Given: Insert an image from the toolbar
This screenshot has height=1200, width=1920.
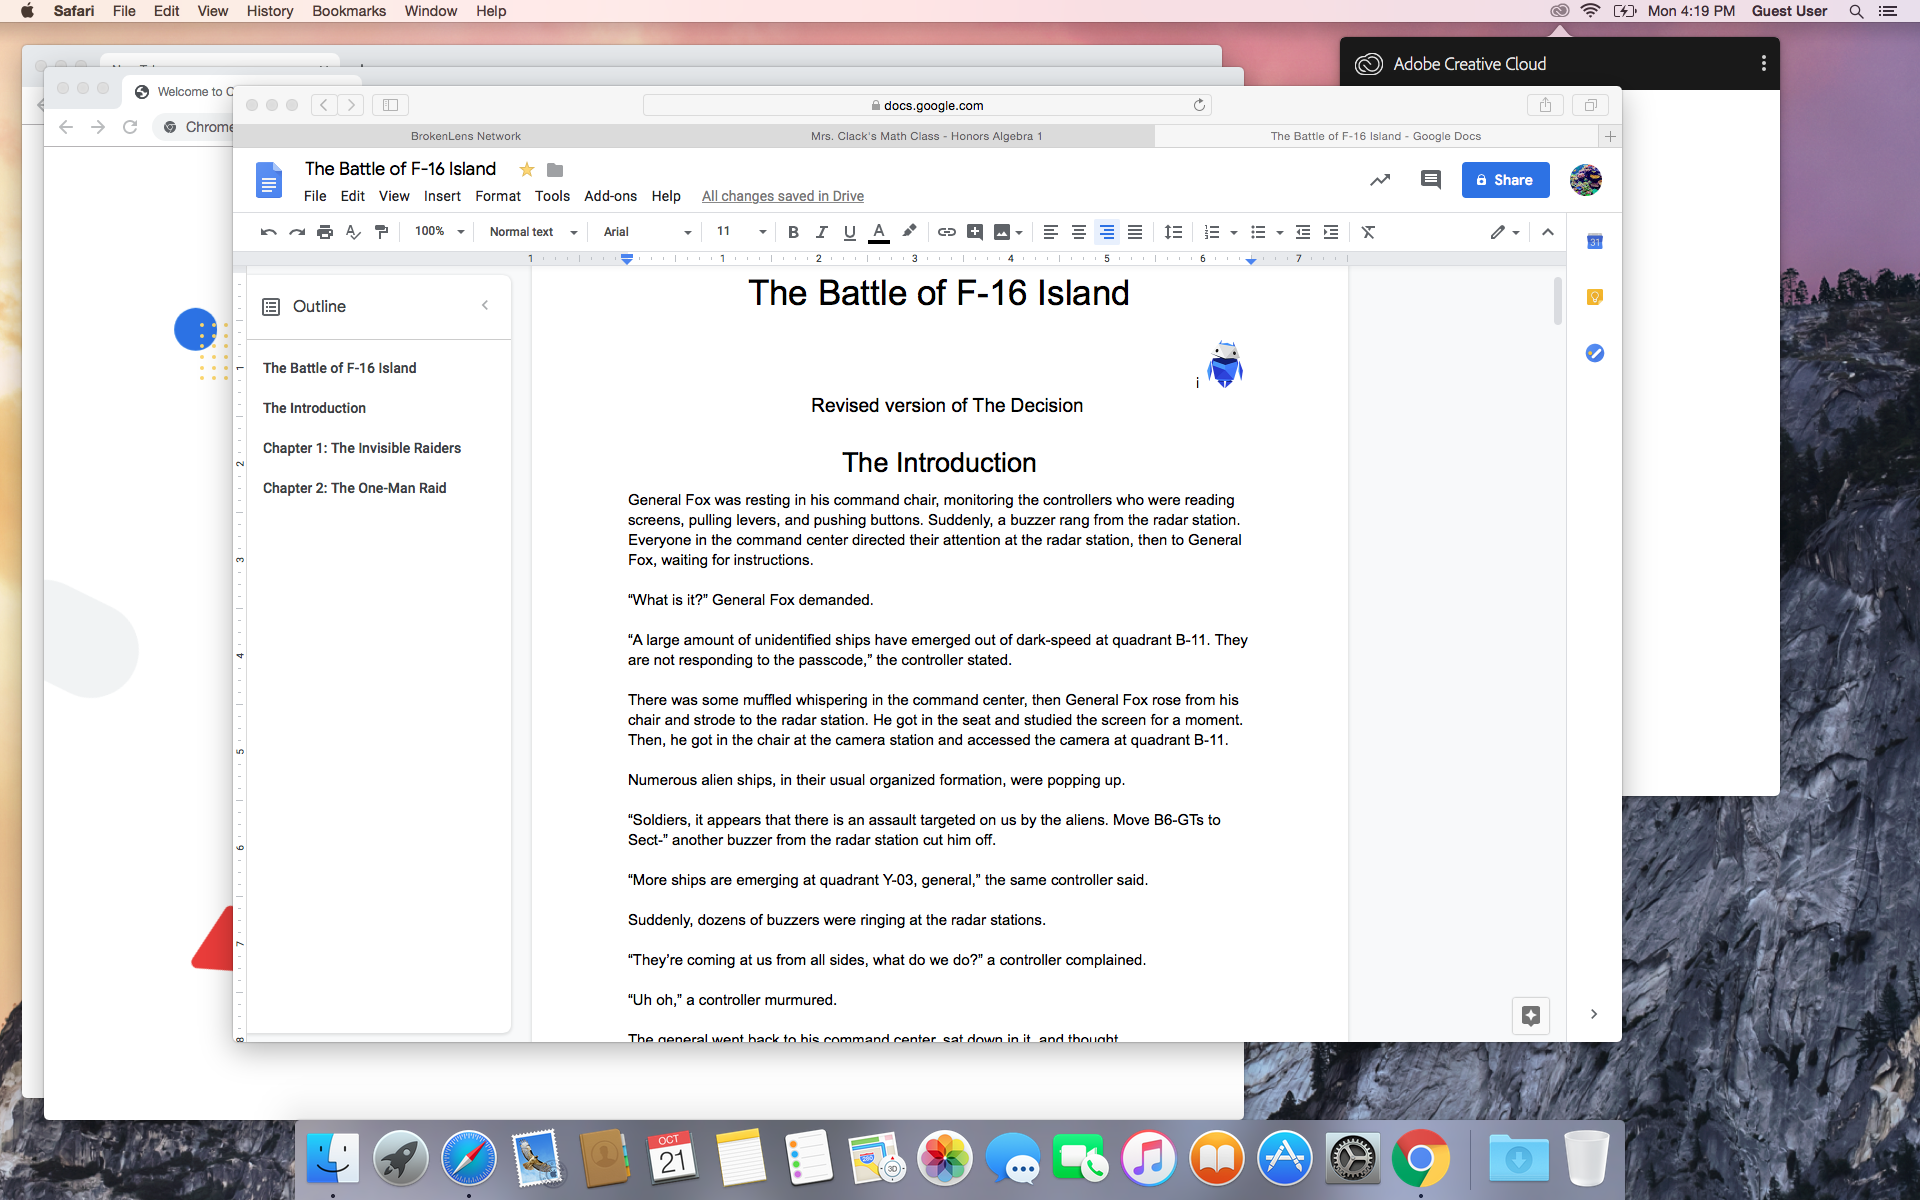Looking at the screenshot, I should coord(1002,232).
